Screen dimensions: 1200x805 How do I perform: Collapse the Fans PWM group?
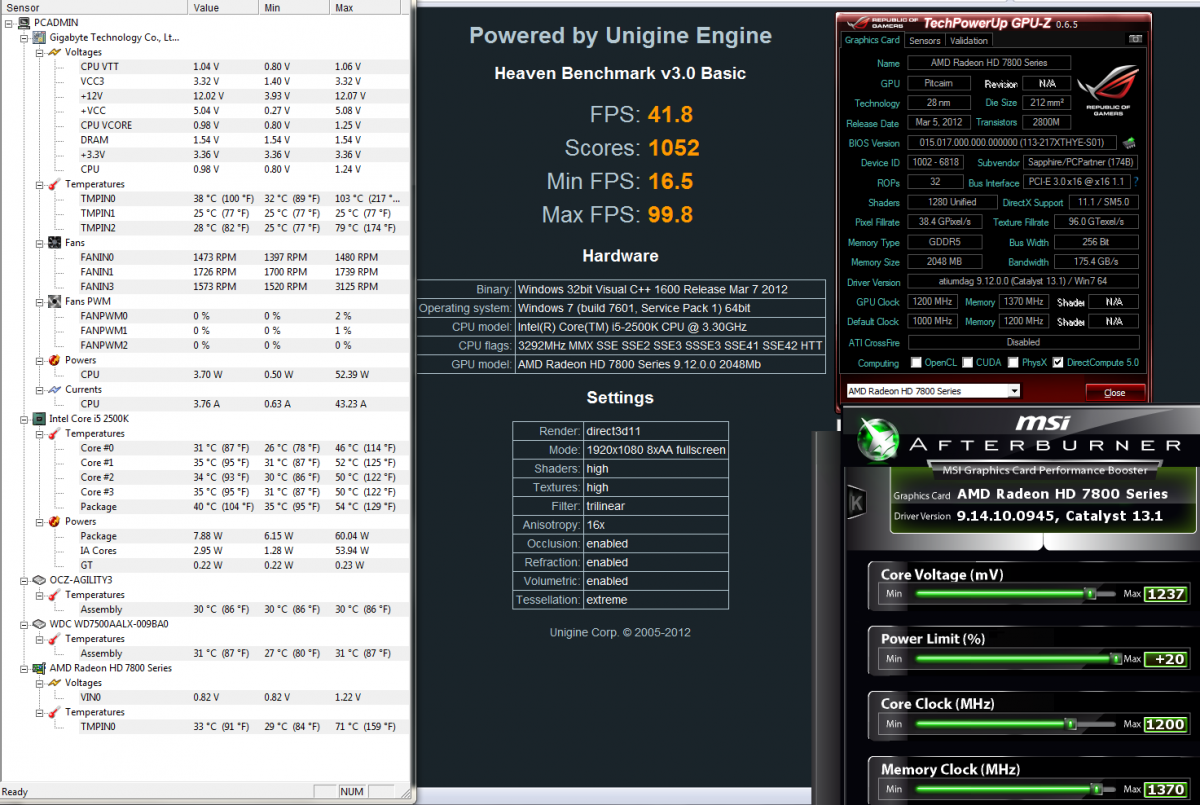point(39,301)
